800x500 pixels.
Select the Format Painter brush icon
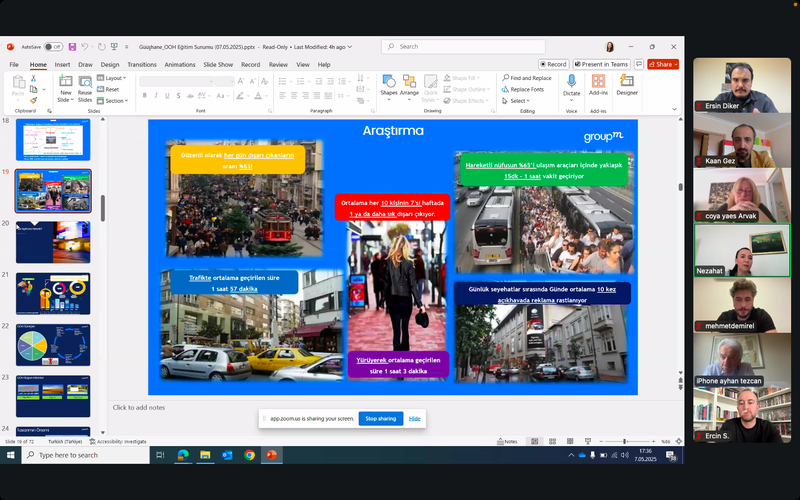34,101
